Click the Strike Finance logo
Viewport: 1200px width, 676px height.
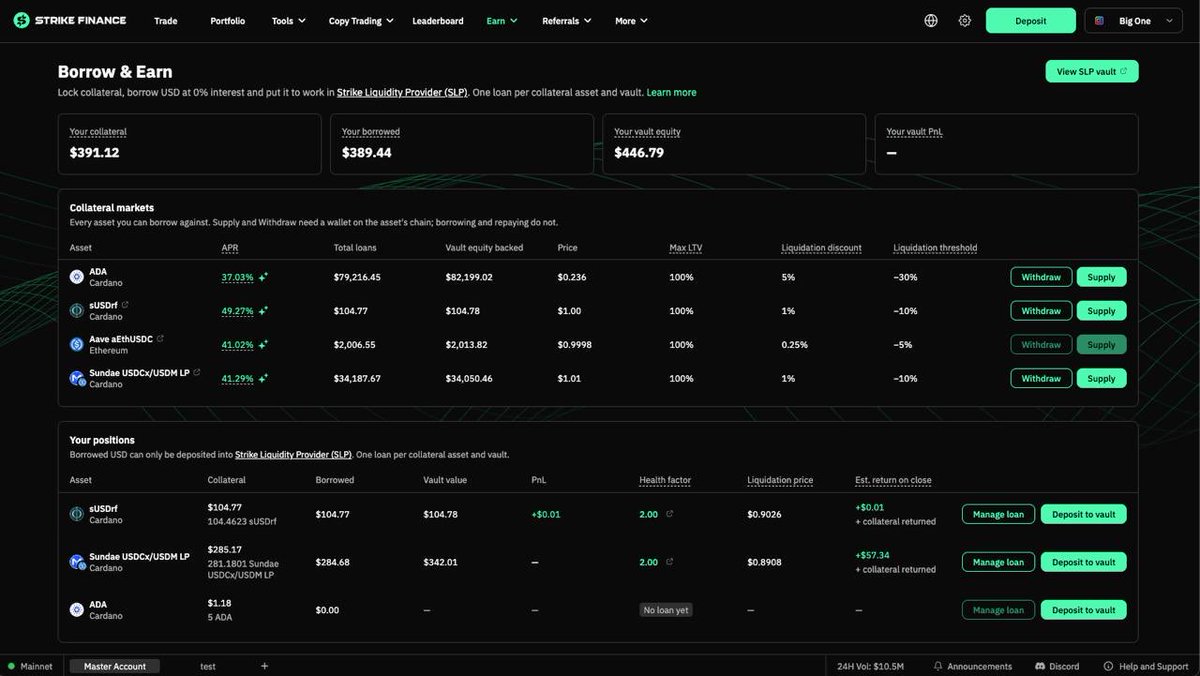[x=70, y=20]
